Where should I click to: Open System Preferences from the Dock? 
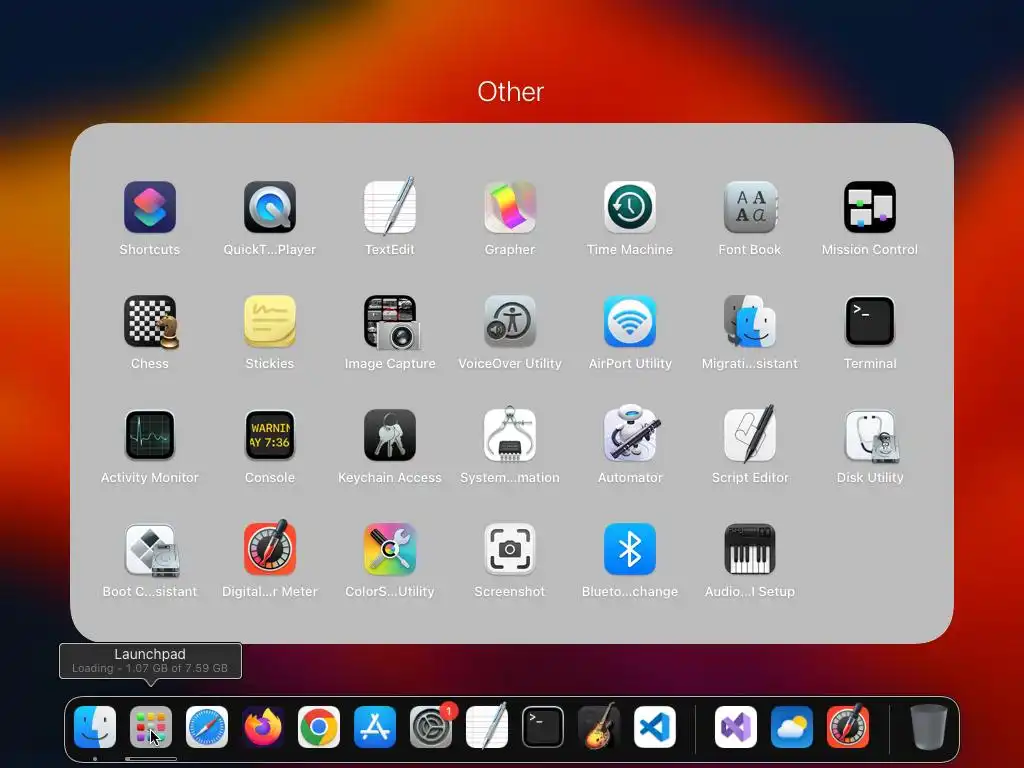[x=431, y=727]
